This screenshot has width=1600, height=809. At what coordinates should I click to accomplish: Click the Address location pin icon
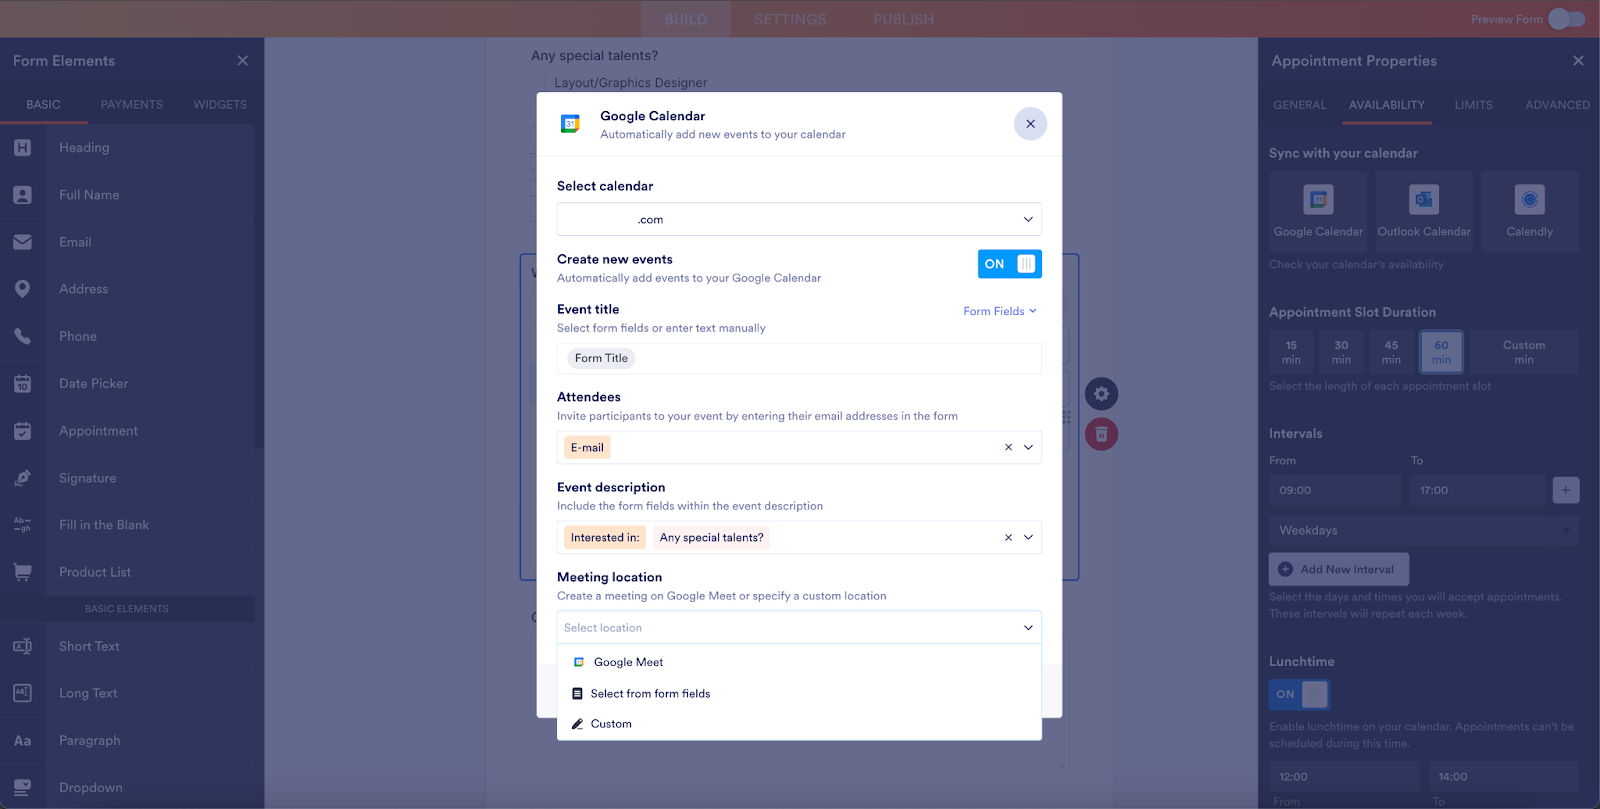click(x=23, y=289)
